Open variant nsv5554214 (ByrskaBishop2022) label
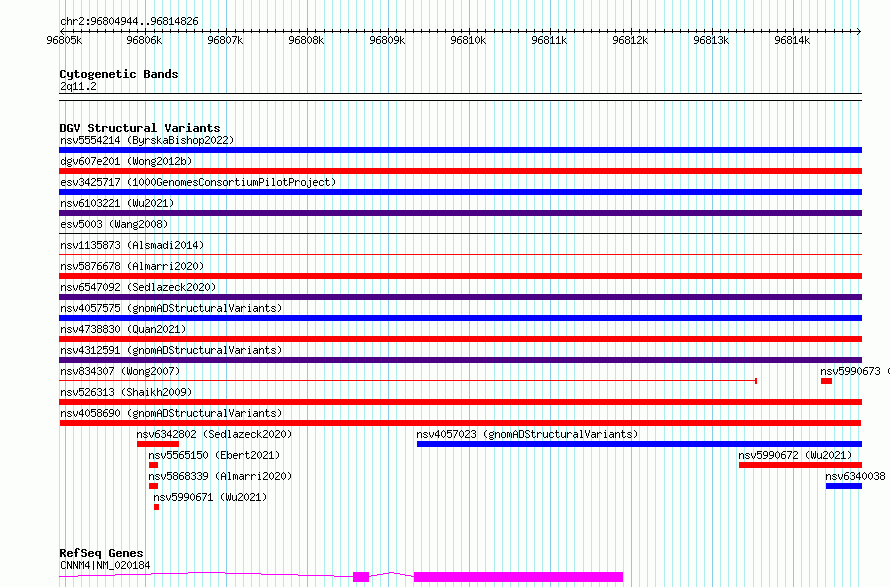 (x=147, y=140)
